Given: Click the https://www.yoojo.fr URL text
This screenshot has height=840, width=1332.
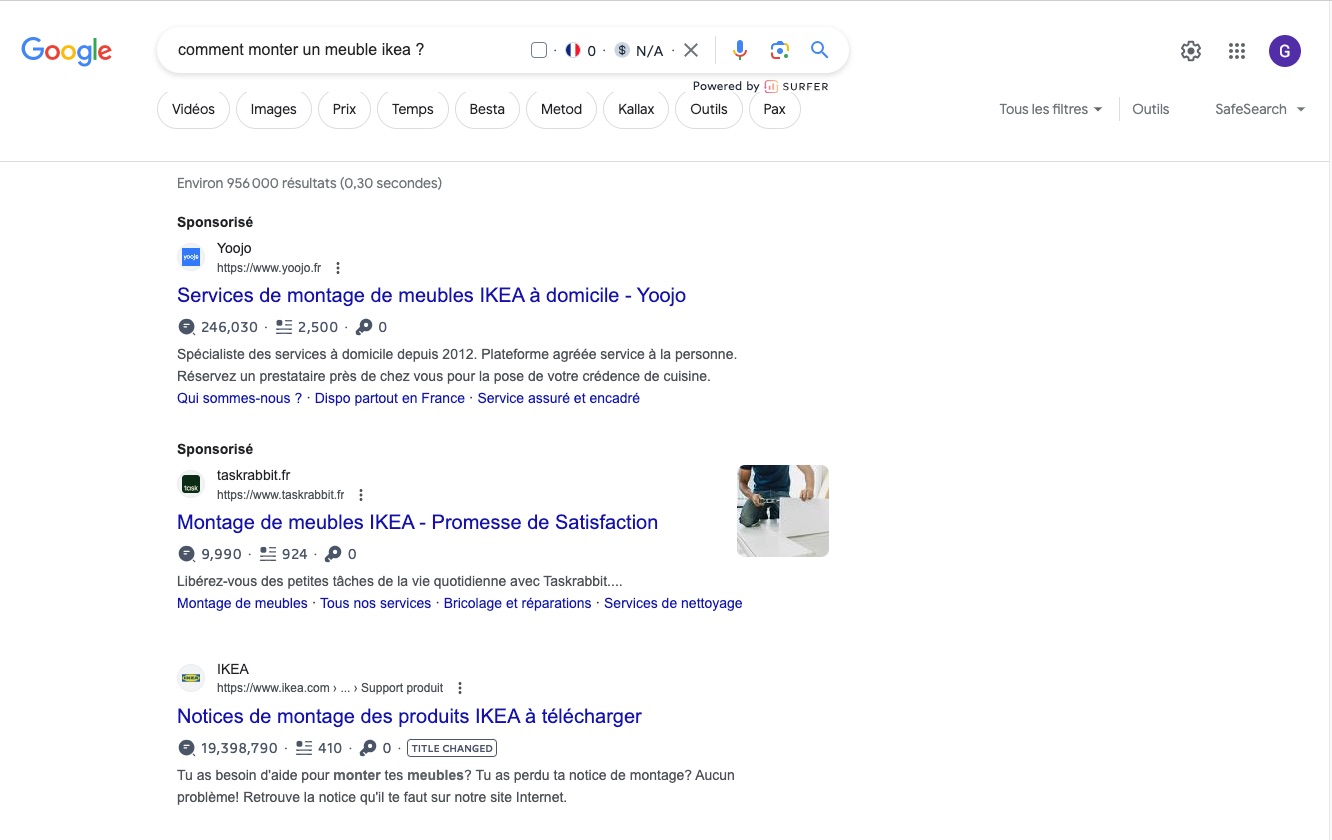Looking at the screenshot, I should [x=269, y=268].
